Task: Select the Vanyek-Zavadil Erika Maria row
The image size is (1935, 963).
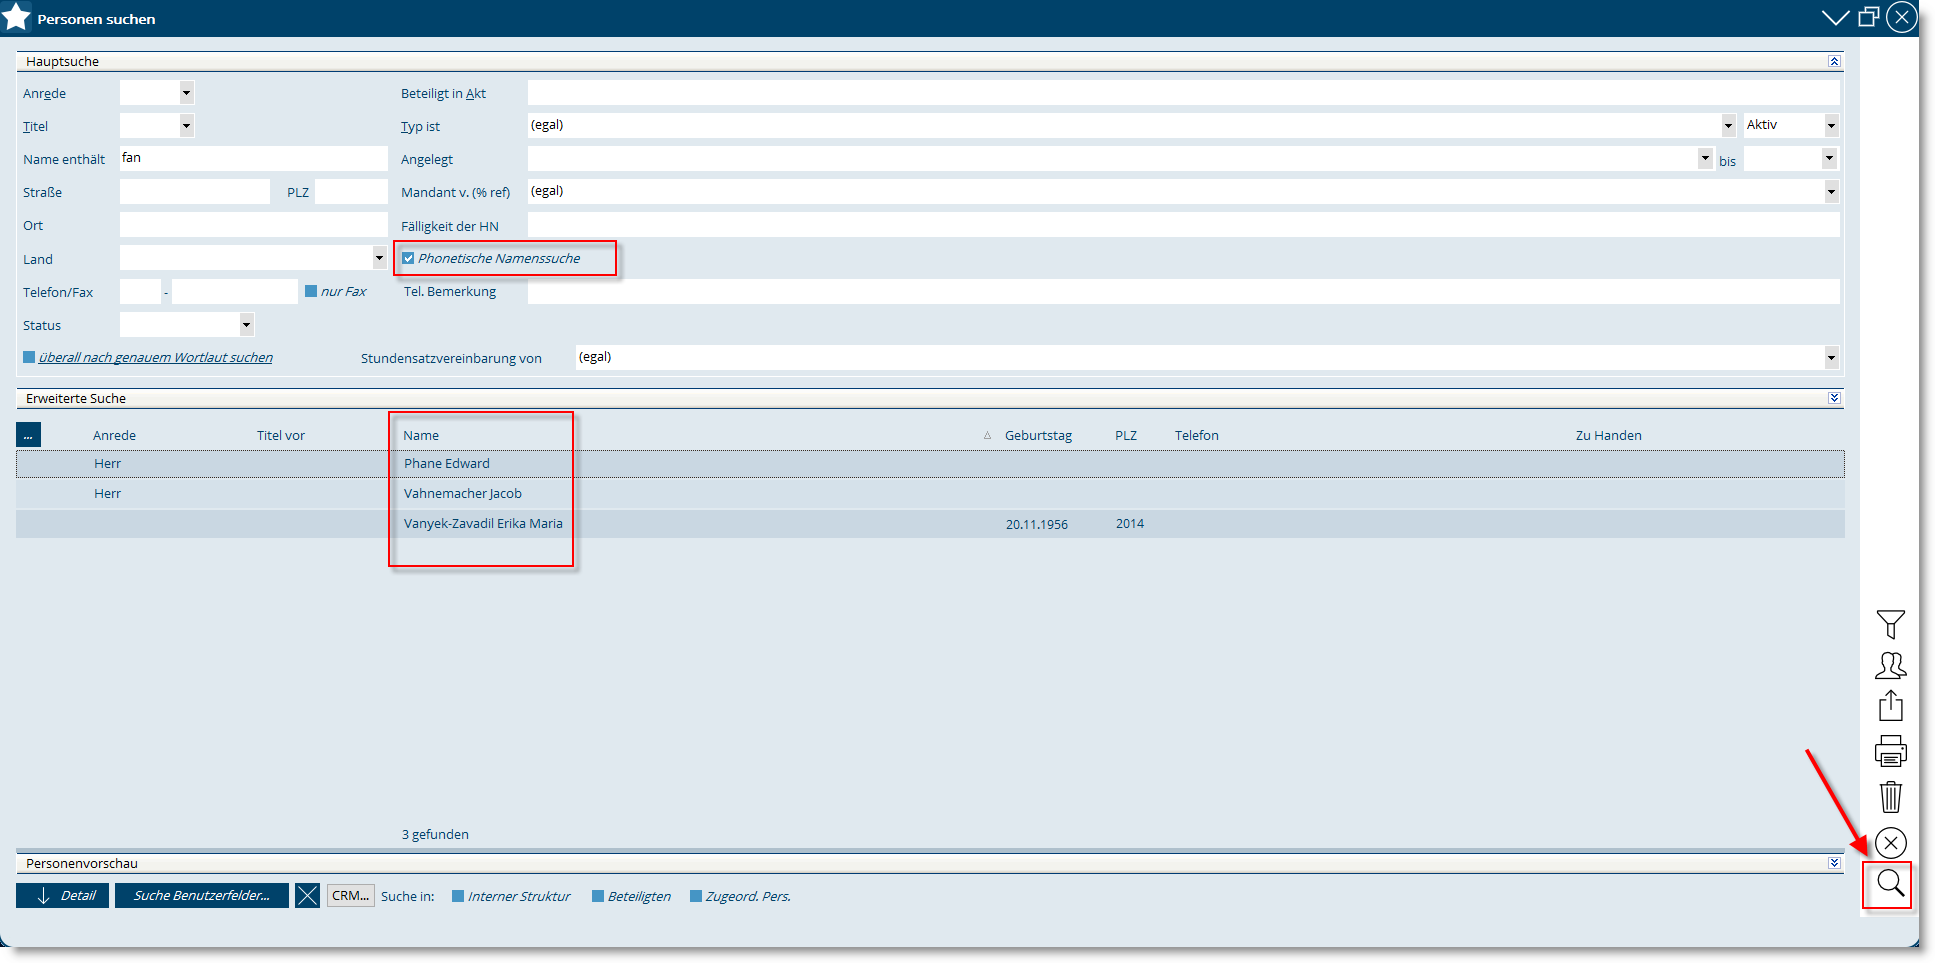Action: click(x=930, y=524)
